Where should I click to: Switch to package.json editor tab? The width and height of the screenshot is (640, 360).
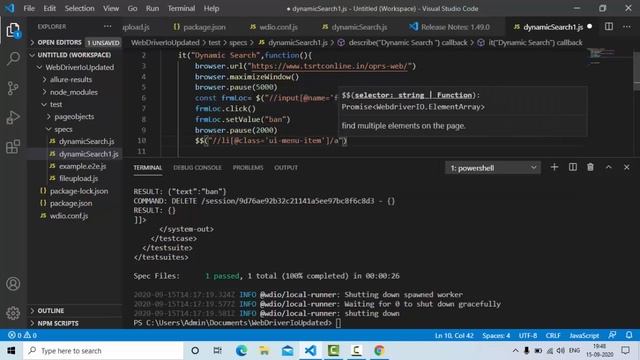(199, 27)
